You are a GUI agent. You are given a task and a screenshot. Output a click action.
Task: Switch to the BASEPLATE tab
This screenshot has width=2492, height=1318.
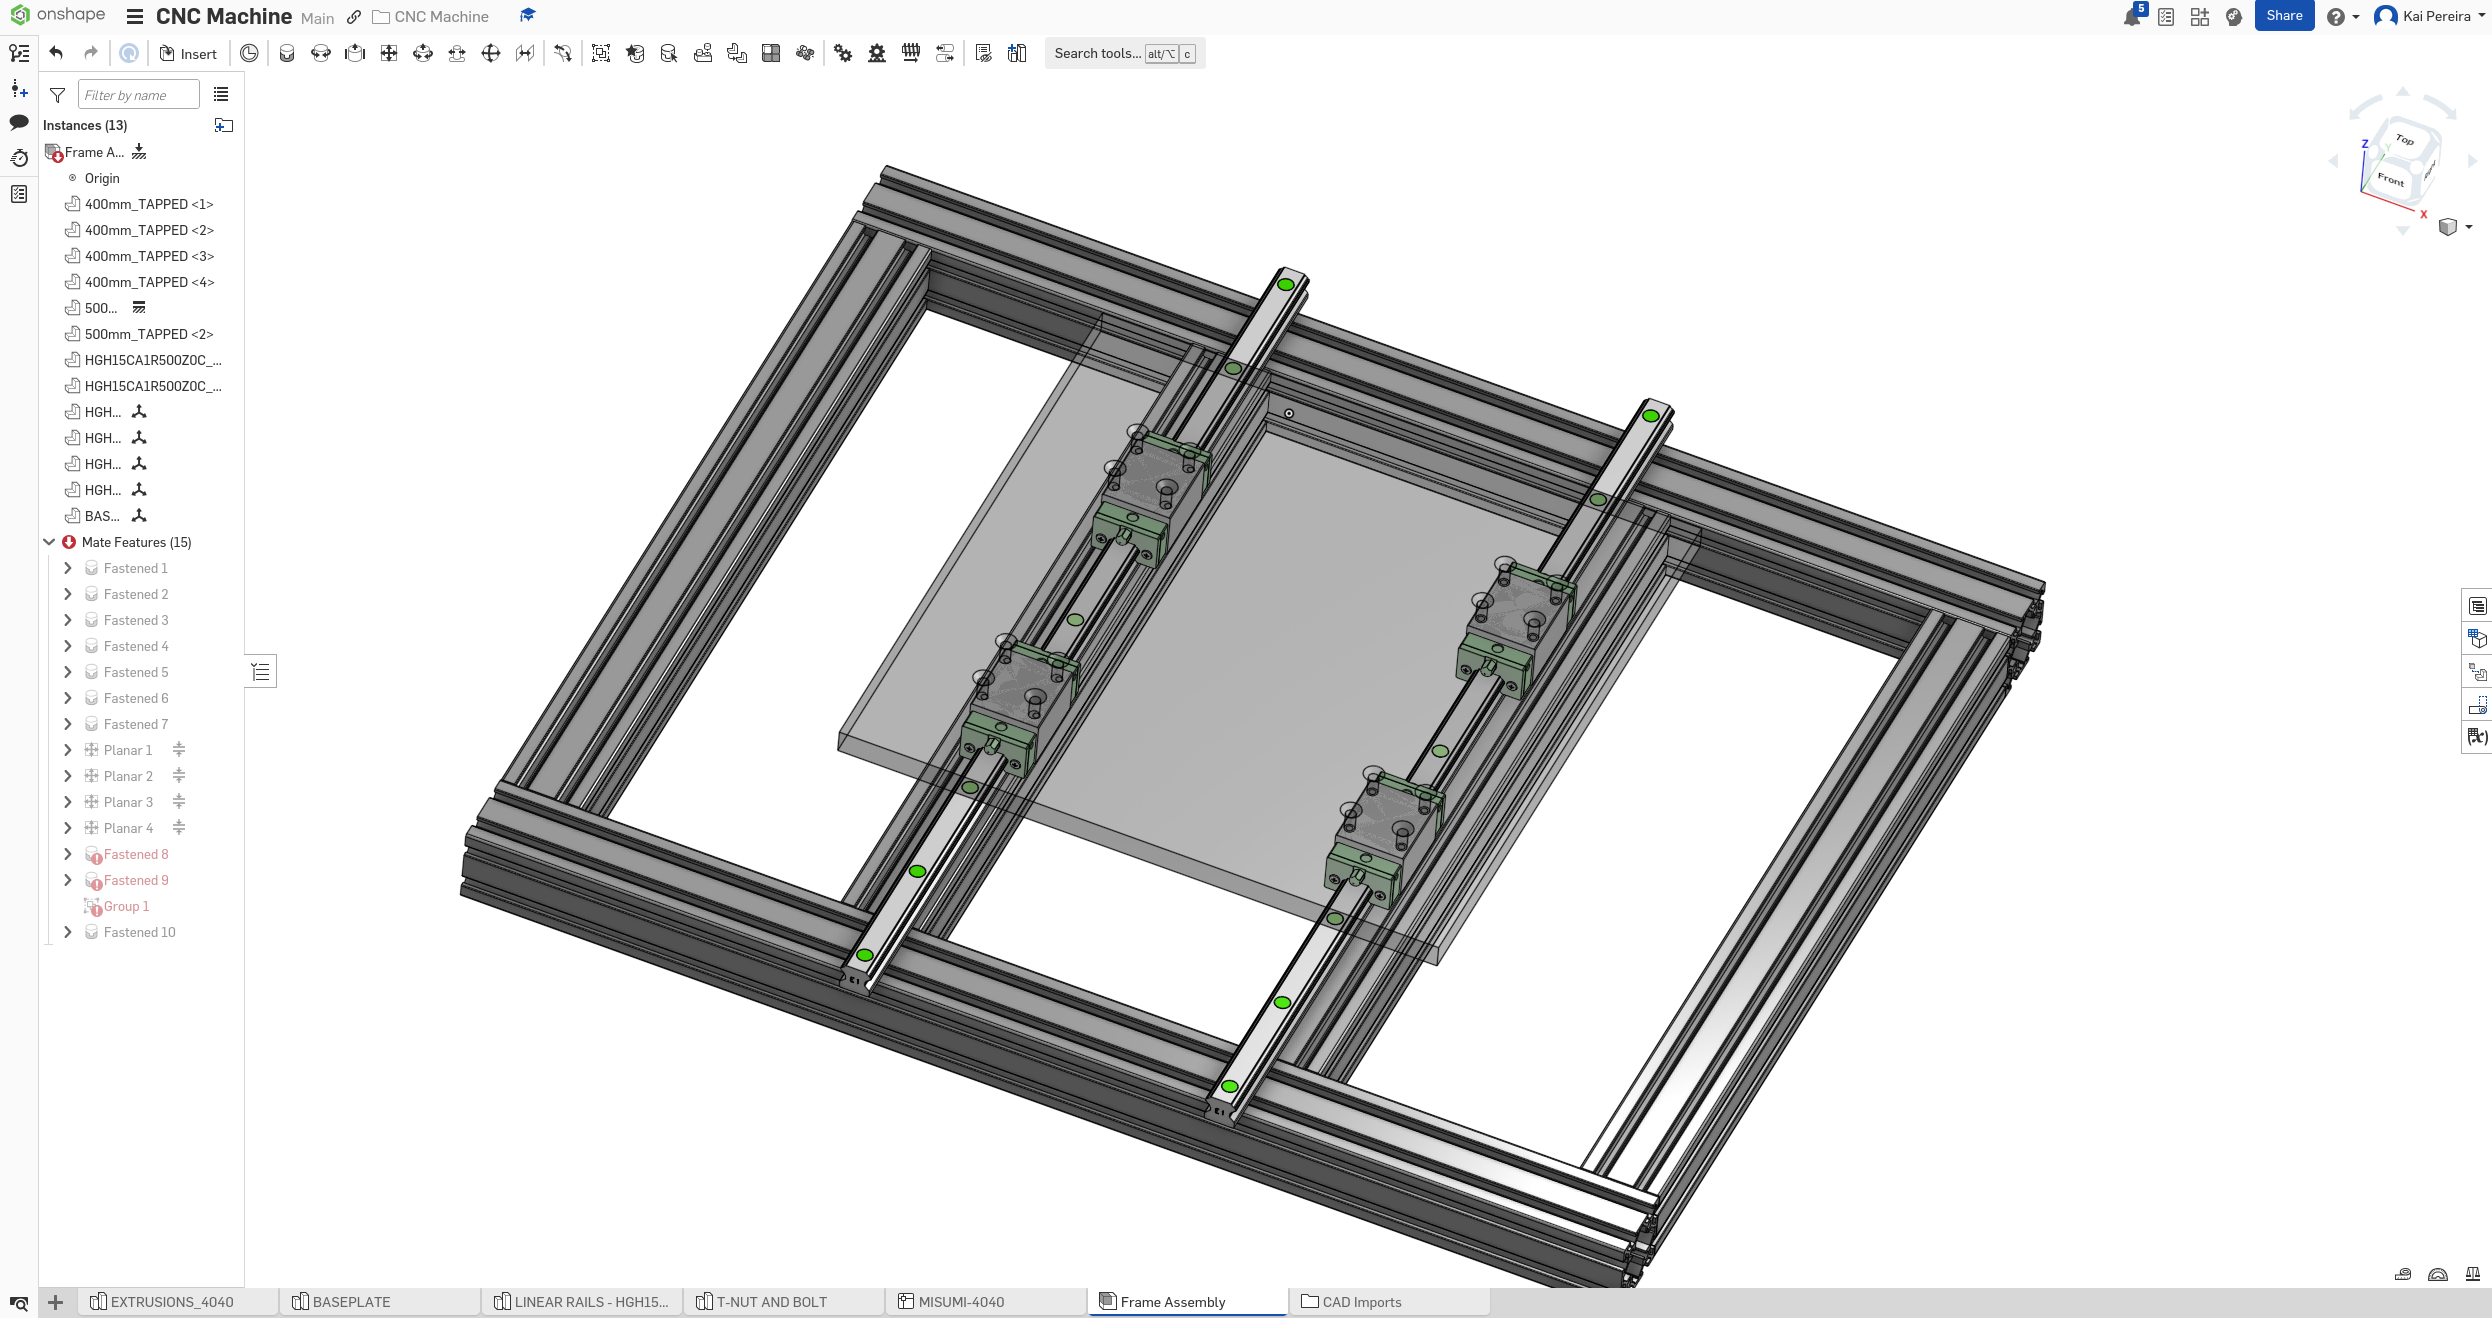(351, 1302)
